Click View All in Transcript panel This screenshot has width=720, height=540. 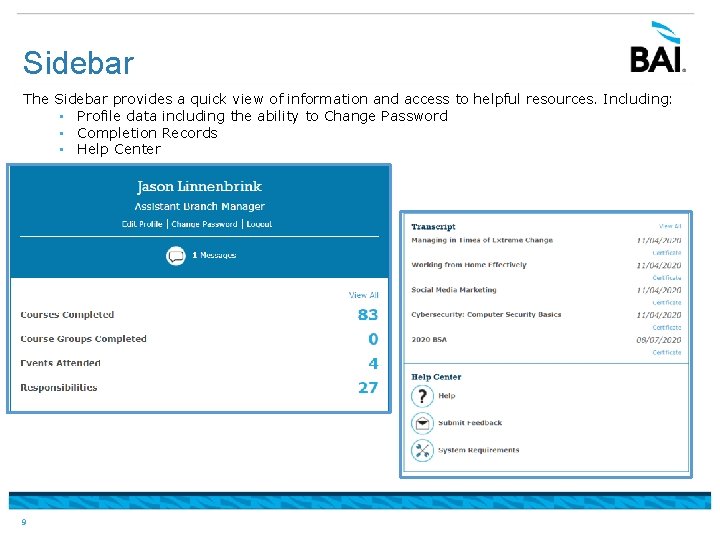click(x=670, y=226)
